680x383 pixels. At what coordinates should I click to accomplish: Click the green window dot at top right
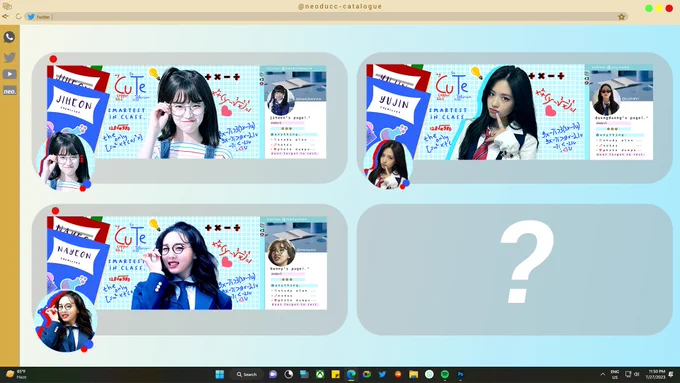point(649,8)
